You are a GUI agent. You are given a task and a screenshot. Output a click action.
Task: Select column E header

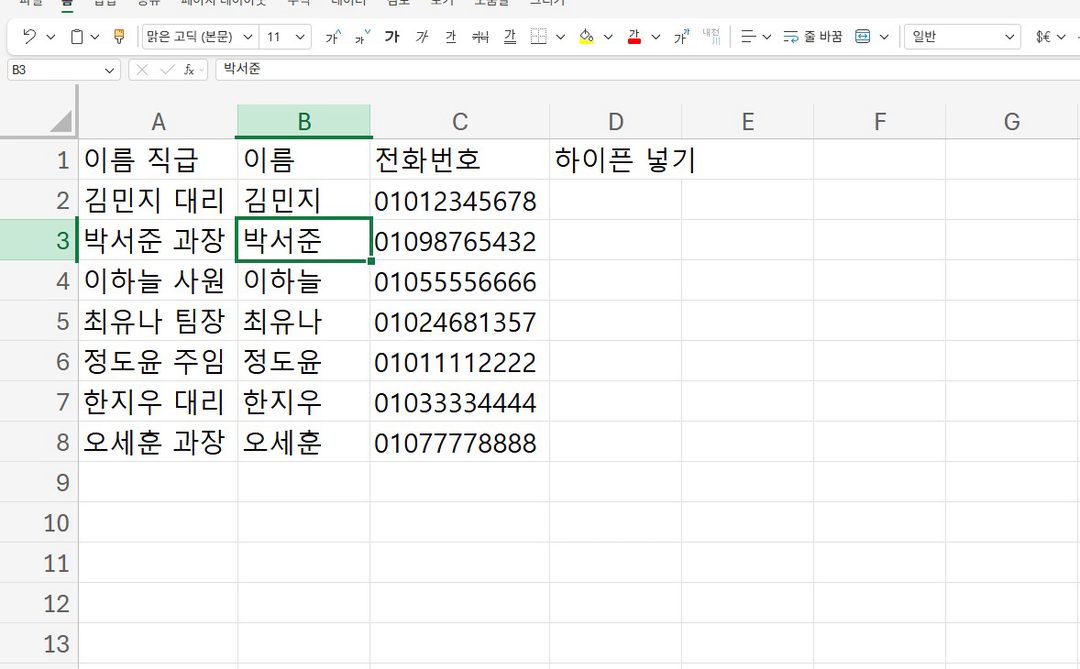click(x=747, y=121)
